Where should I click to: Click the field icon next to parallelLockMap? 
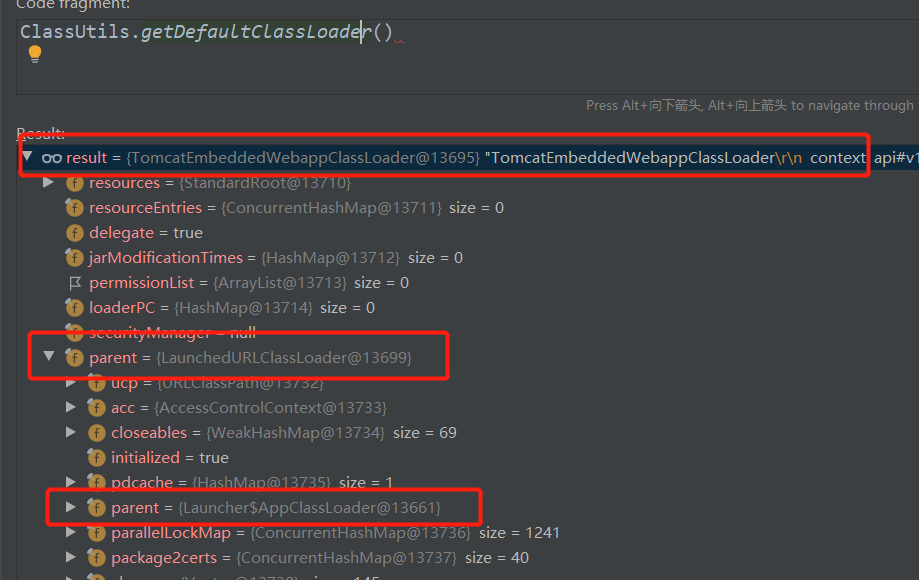(x=96, y=533)
